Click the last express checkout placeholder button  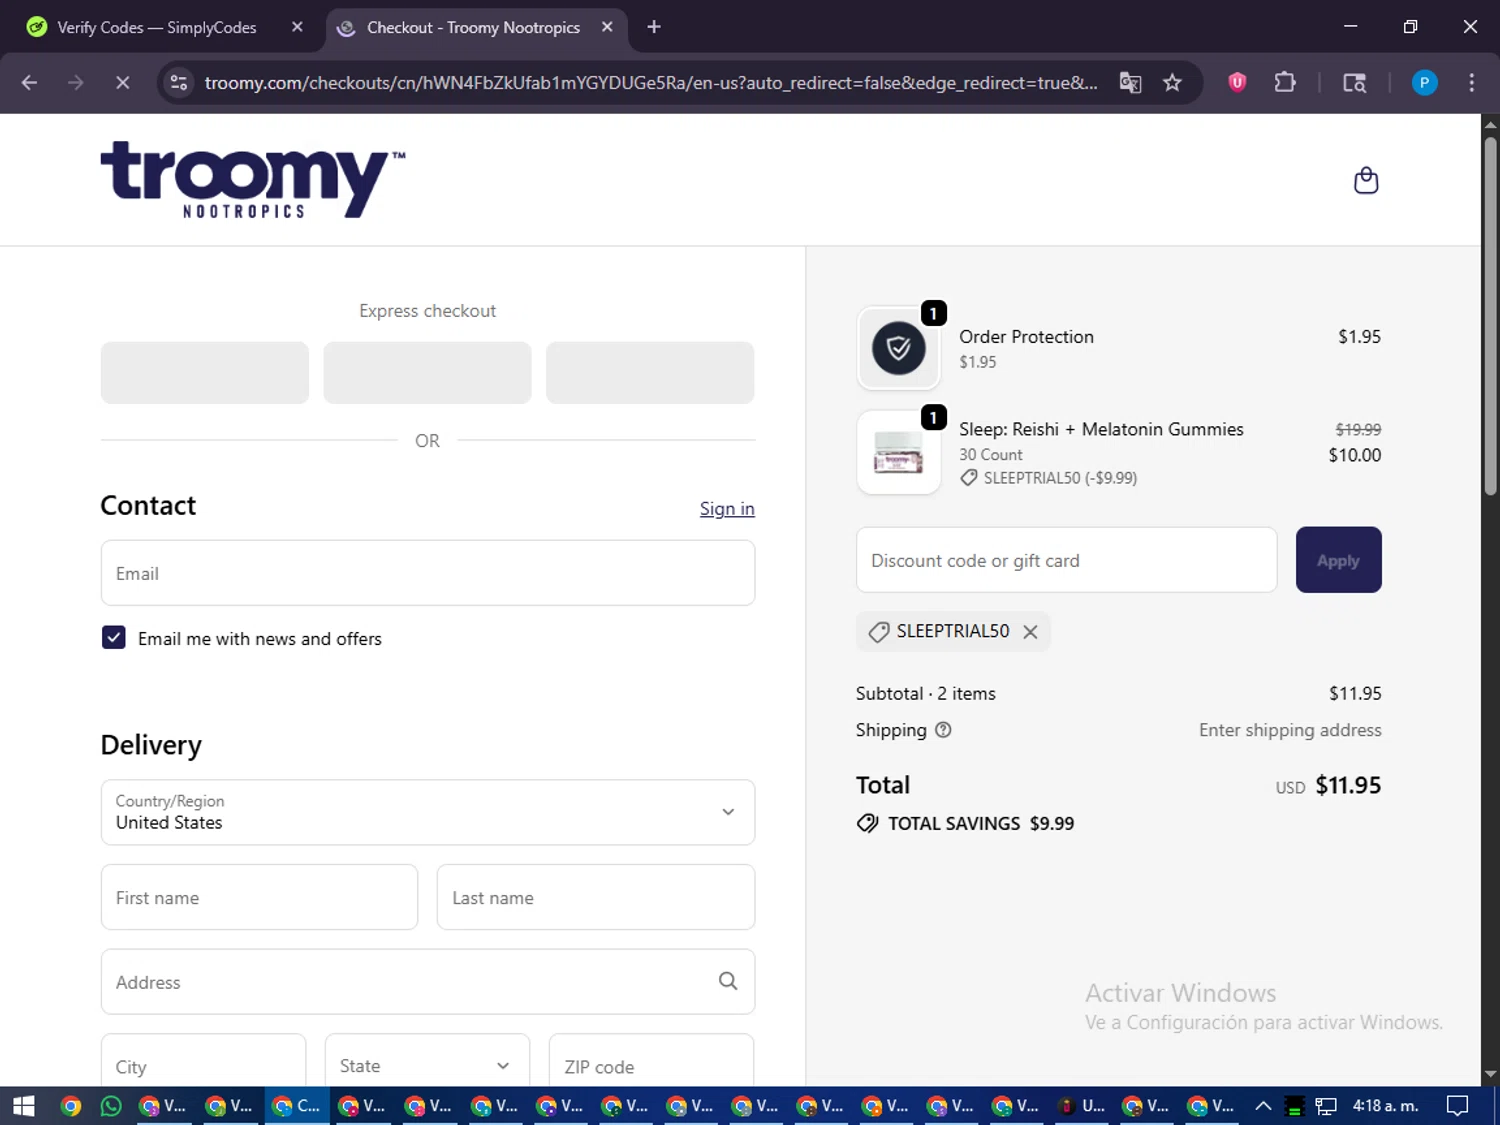(x=650, y=373)
